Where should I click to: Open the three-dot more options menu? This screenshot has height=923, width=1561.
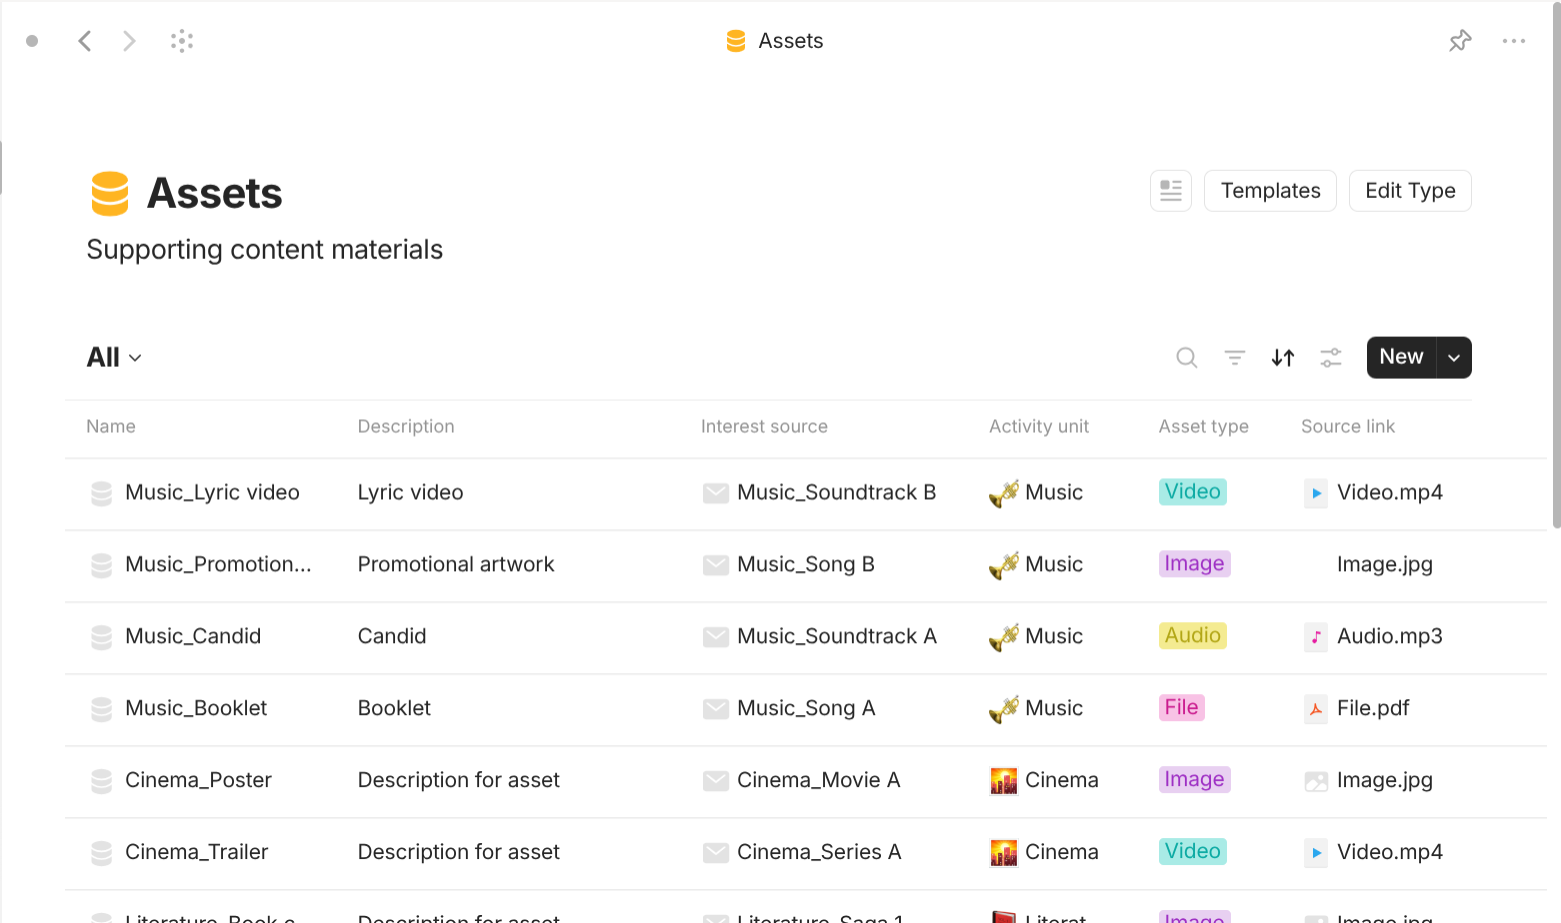(1513, 40)
